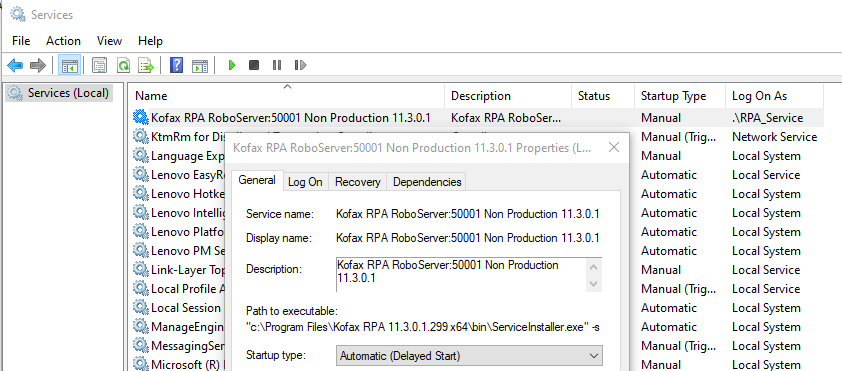842x371 pixels.
Task: Click the MessagingSer service gear icon
Action: [x=140, y=345]
